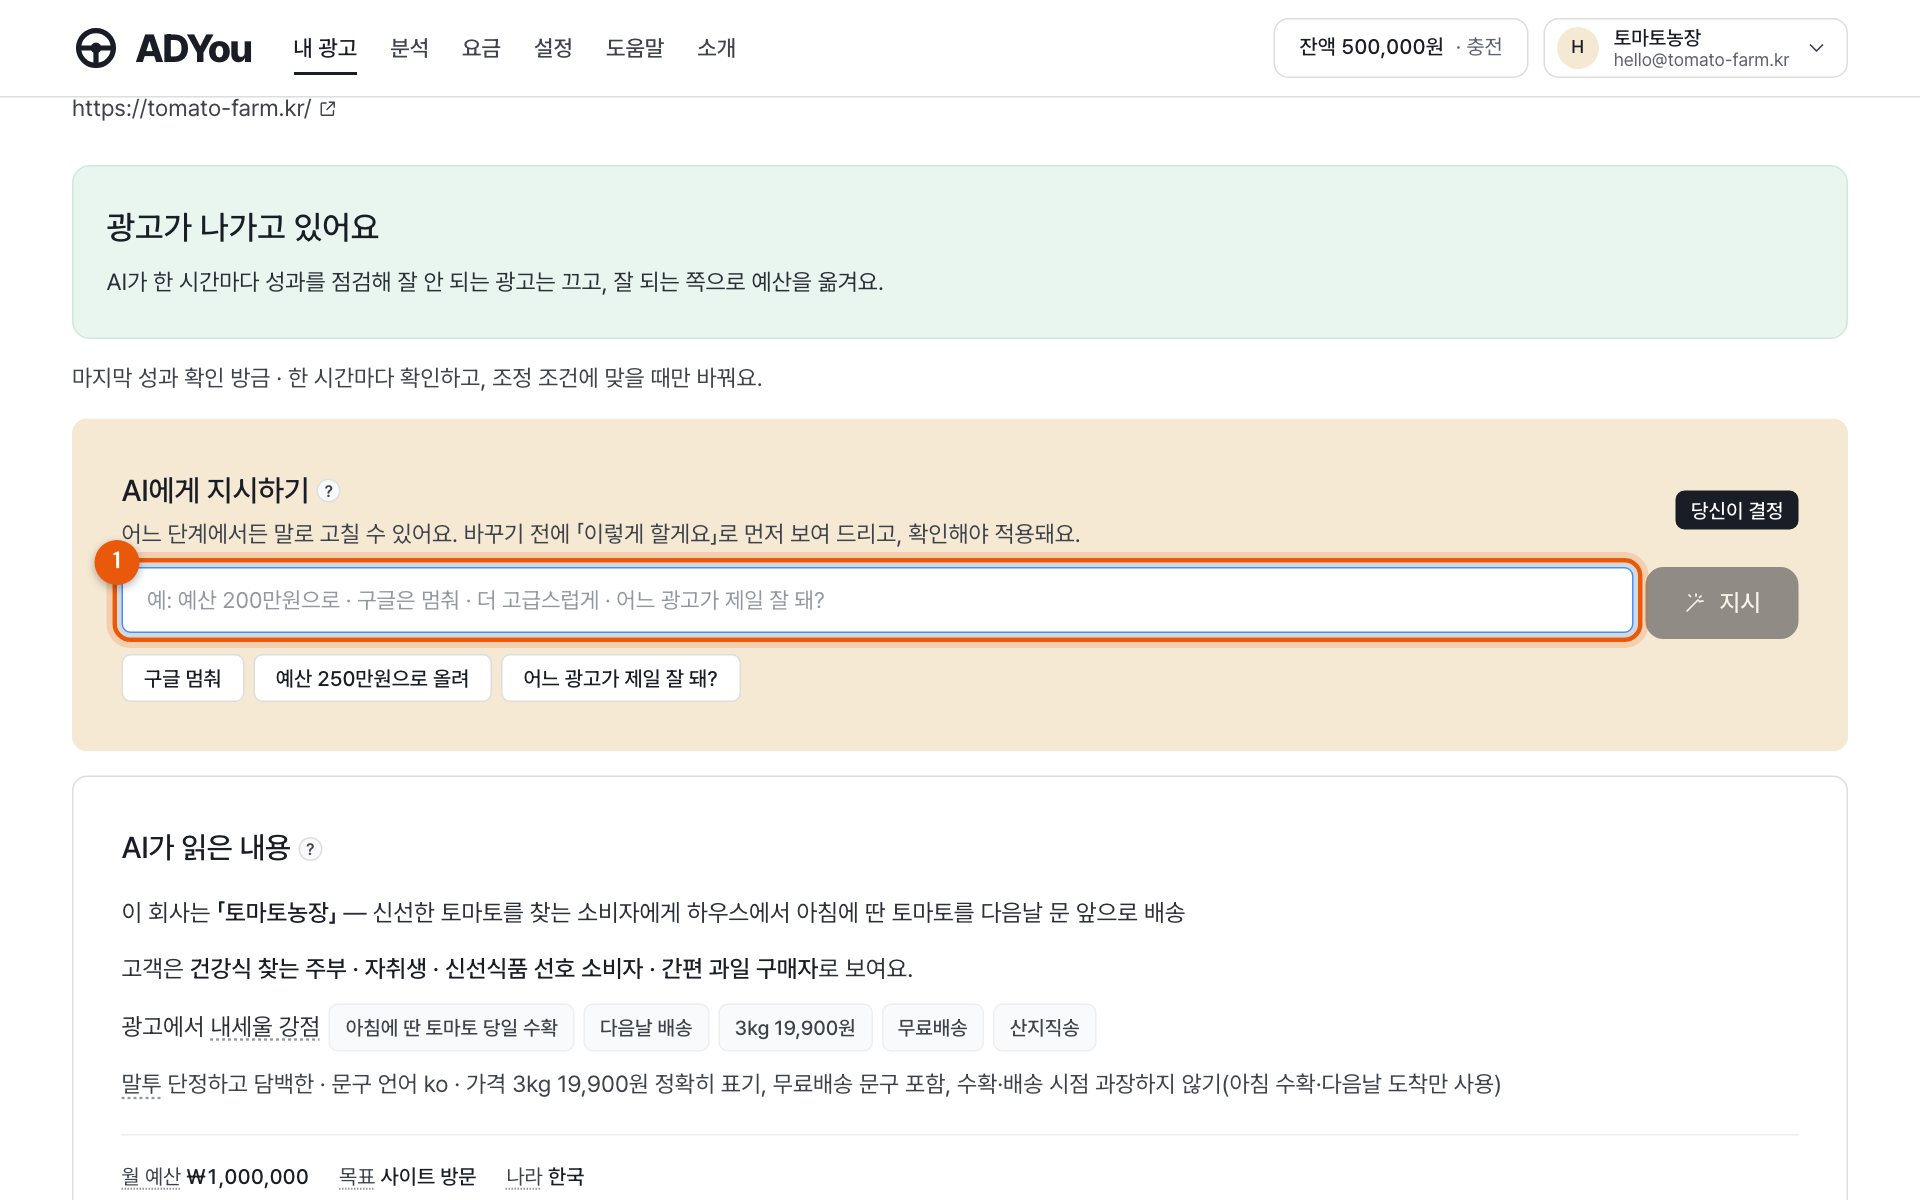Click the 무료배송 strength tag

pos(932,1028)
